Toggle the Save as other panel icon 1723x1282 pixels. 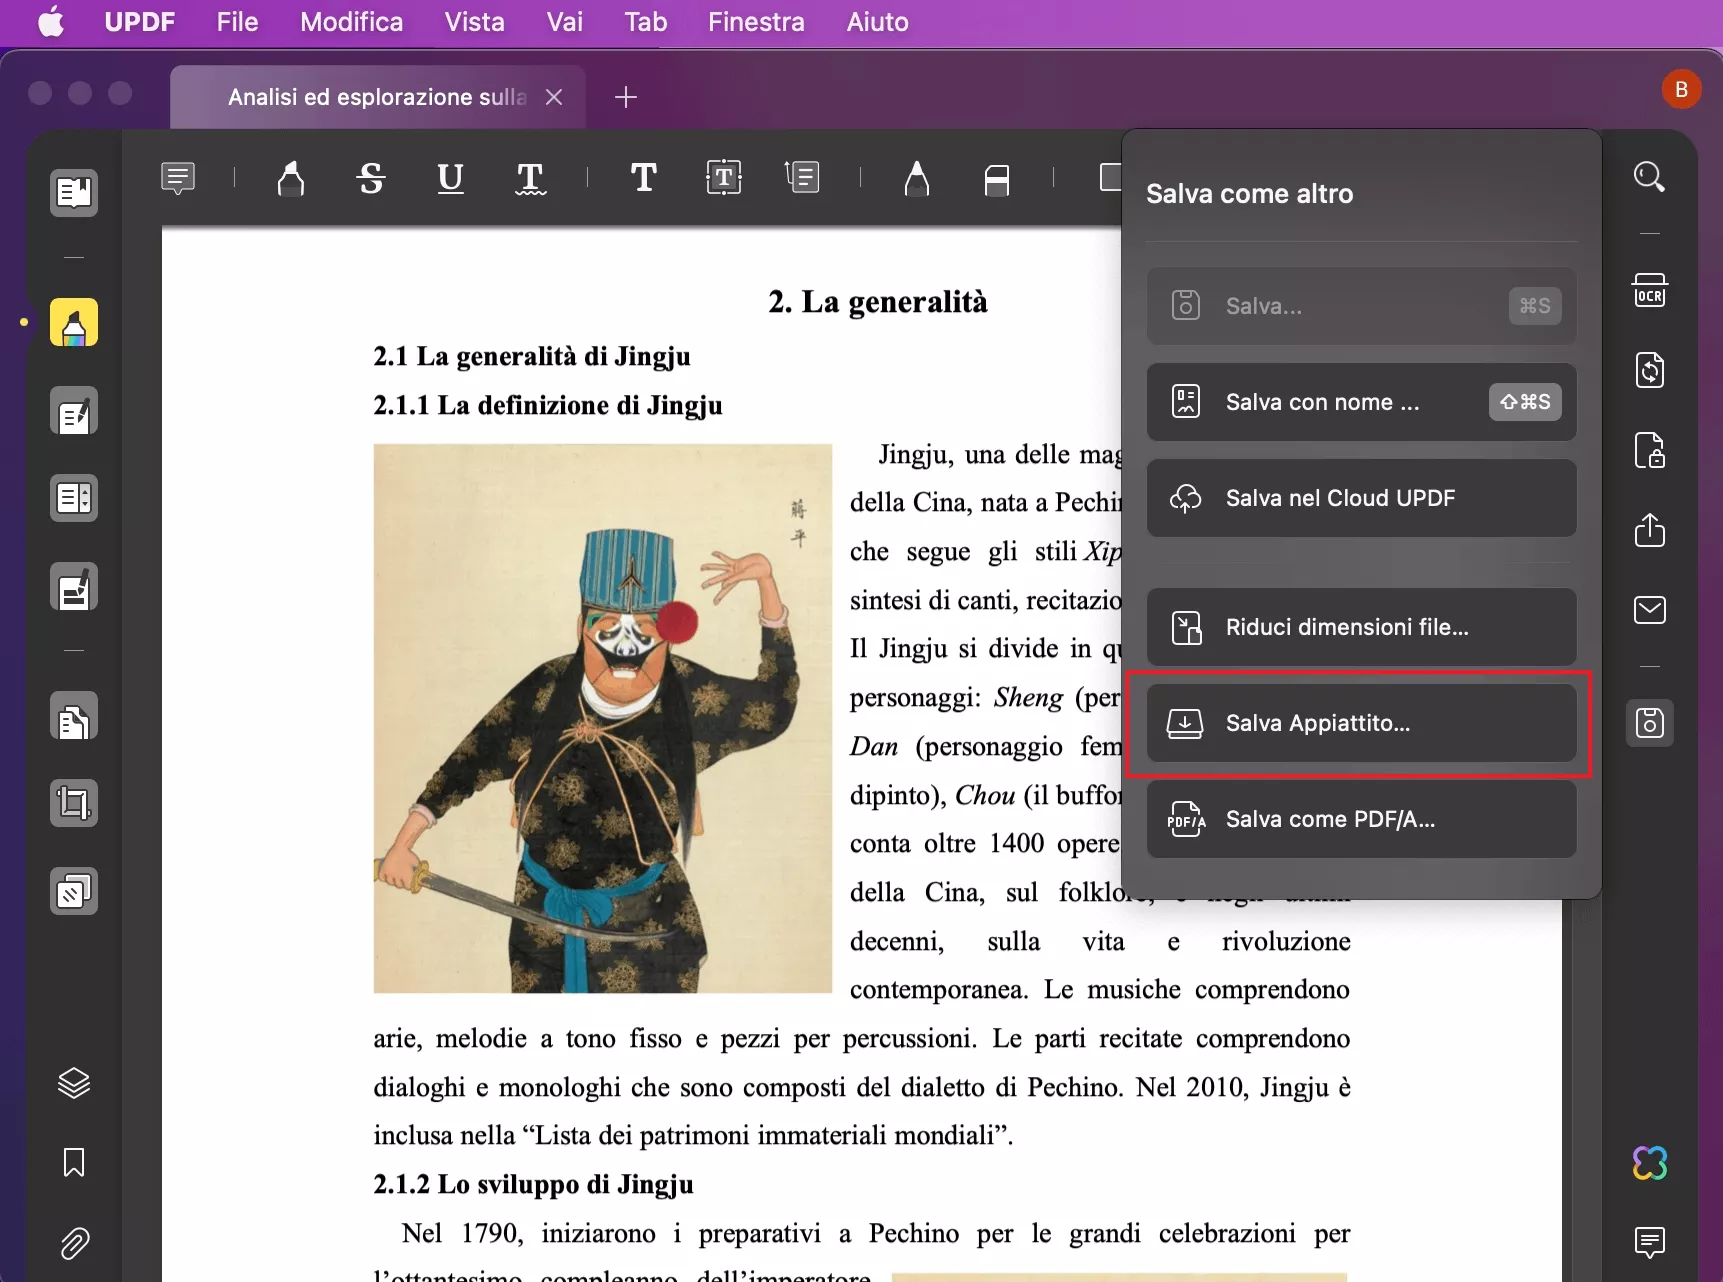point(1650,722)
